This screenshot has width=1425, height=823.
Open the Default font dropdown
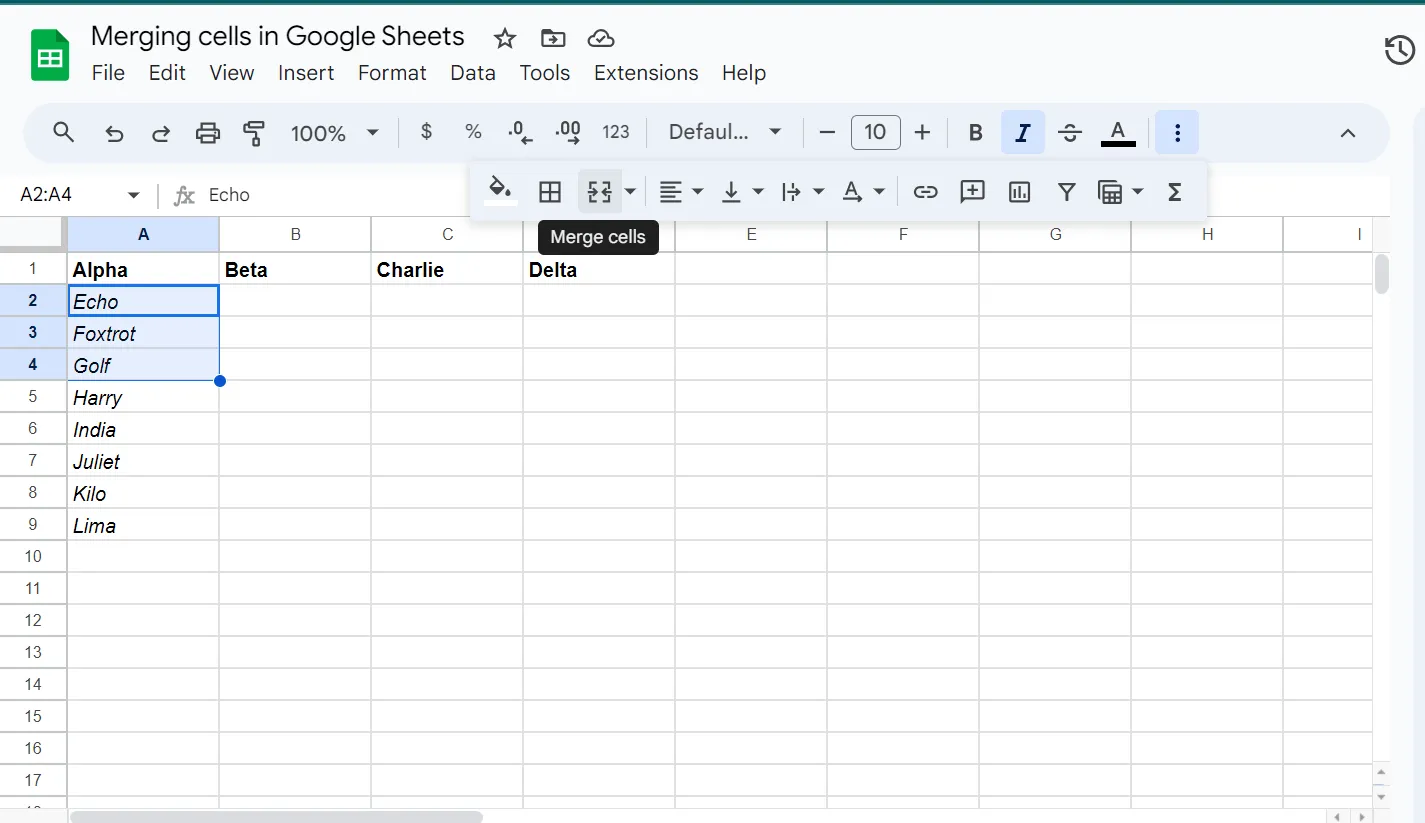pyautogui.click(x=725, y=132)
